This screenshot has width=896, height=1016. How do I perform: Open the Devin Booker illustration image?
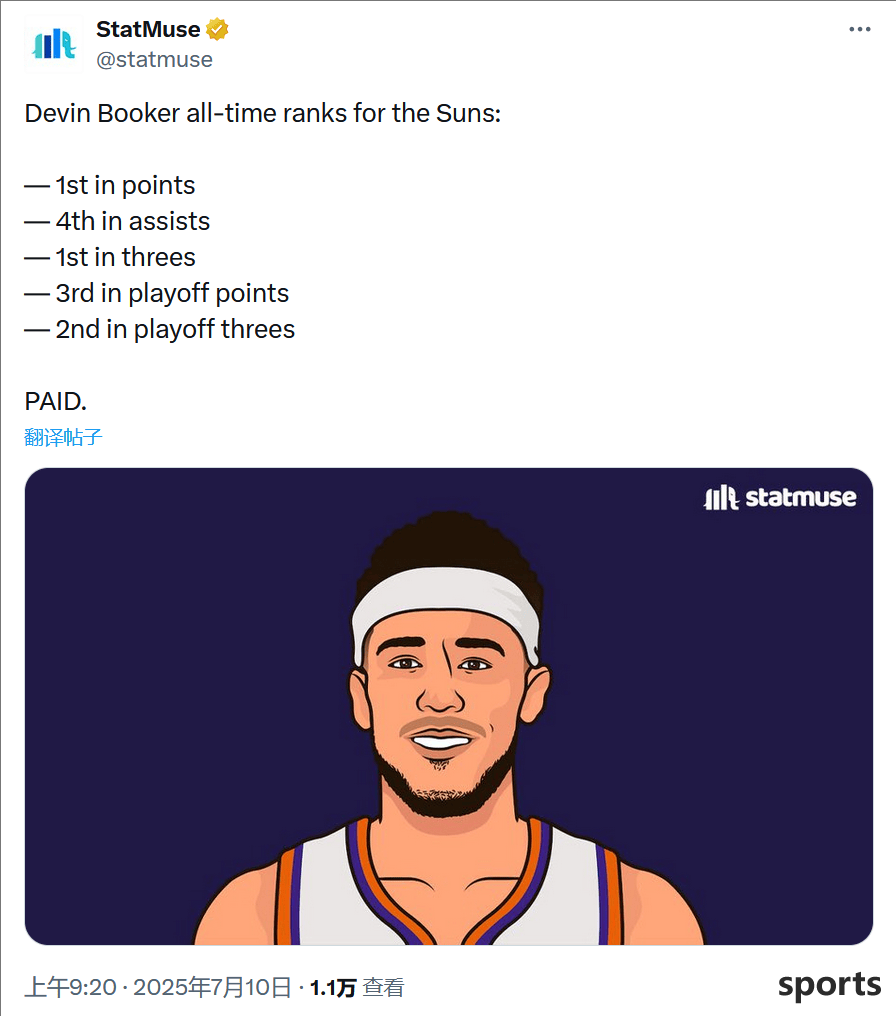click(x=448, y=706)
